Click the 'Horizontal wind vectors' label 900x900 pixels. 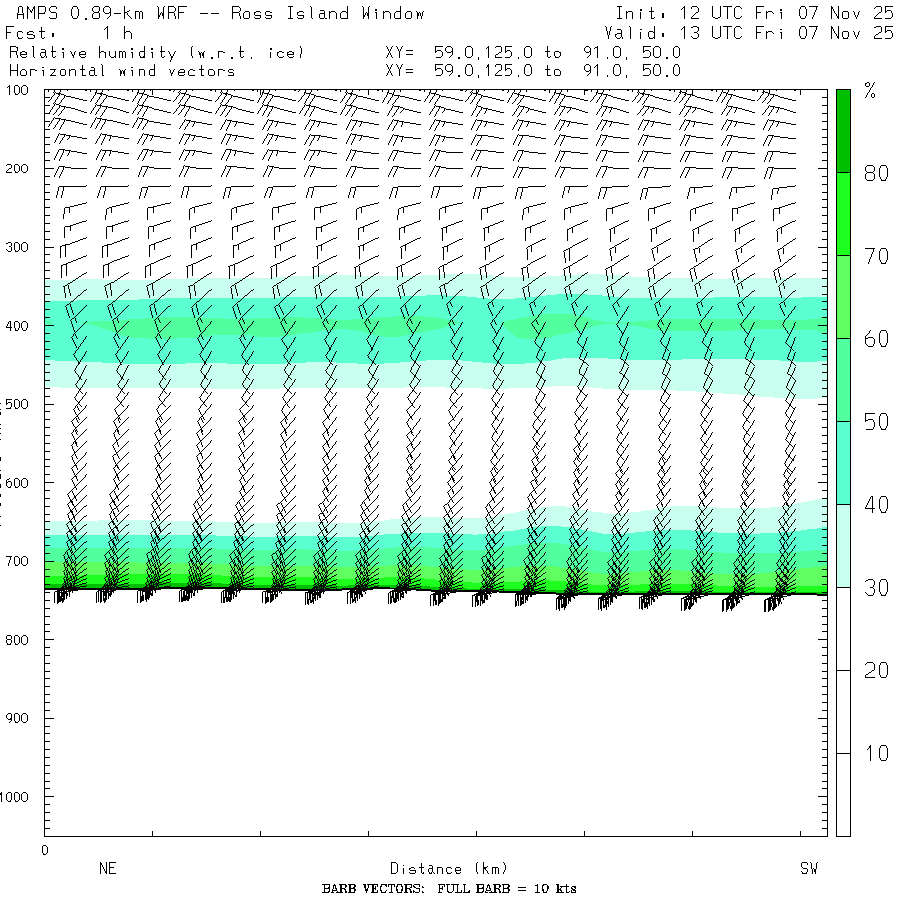pos(121,71)
